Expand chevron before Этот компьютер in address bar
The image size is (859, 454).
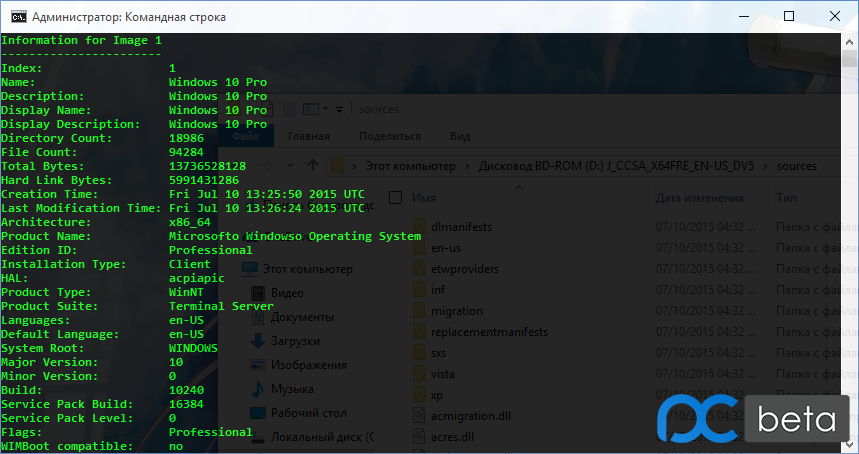point(354,166)
